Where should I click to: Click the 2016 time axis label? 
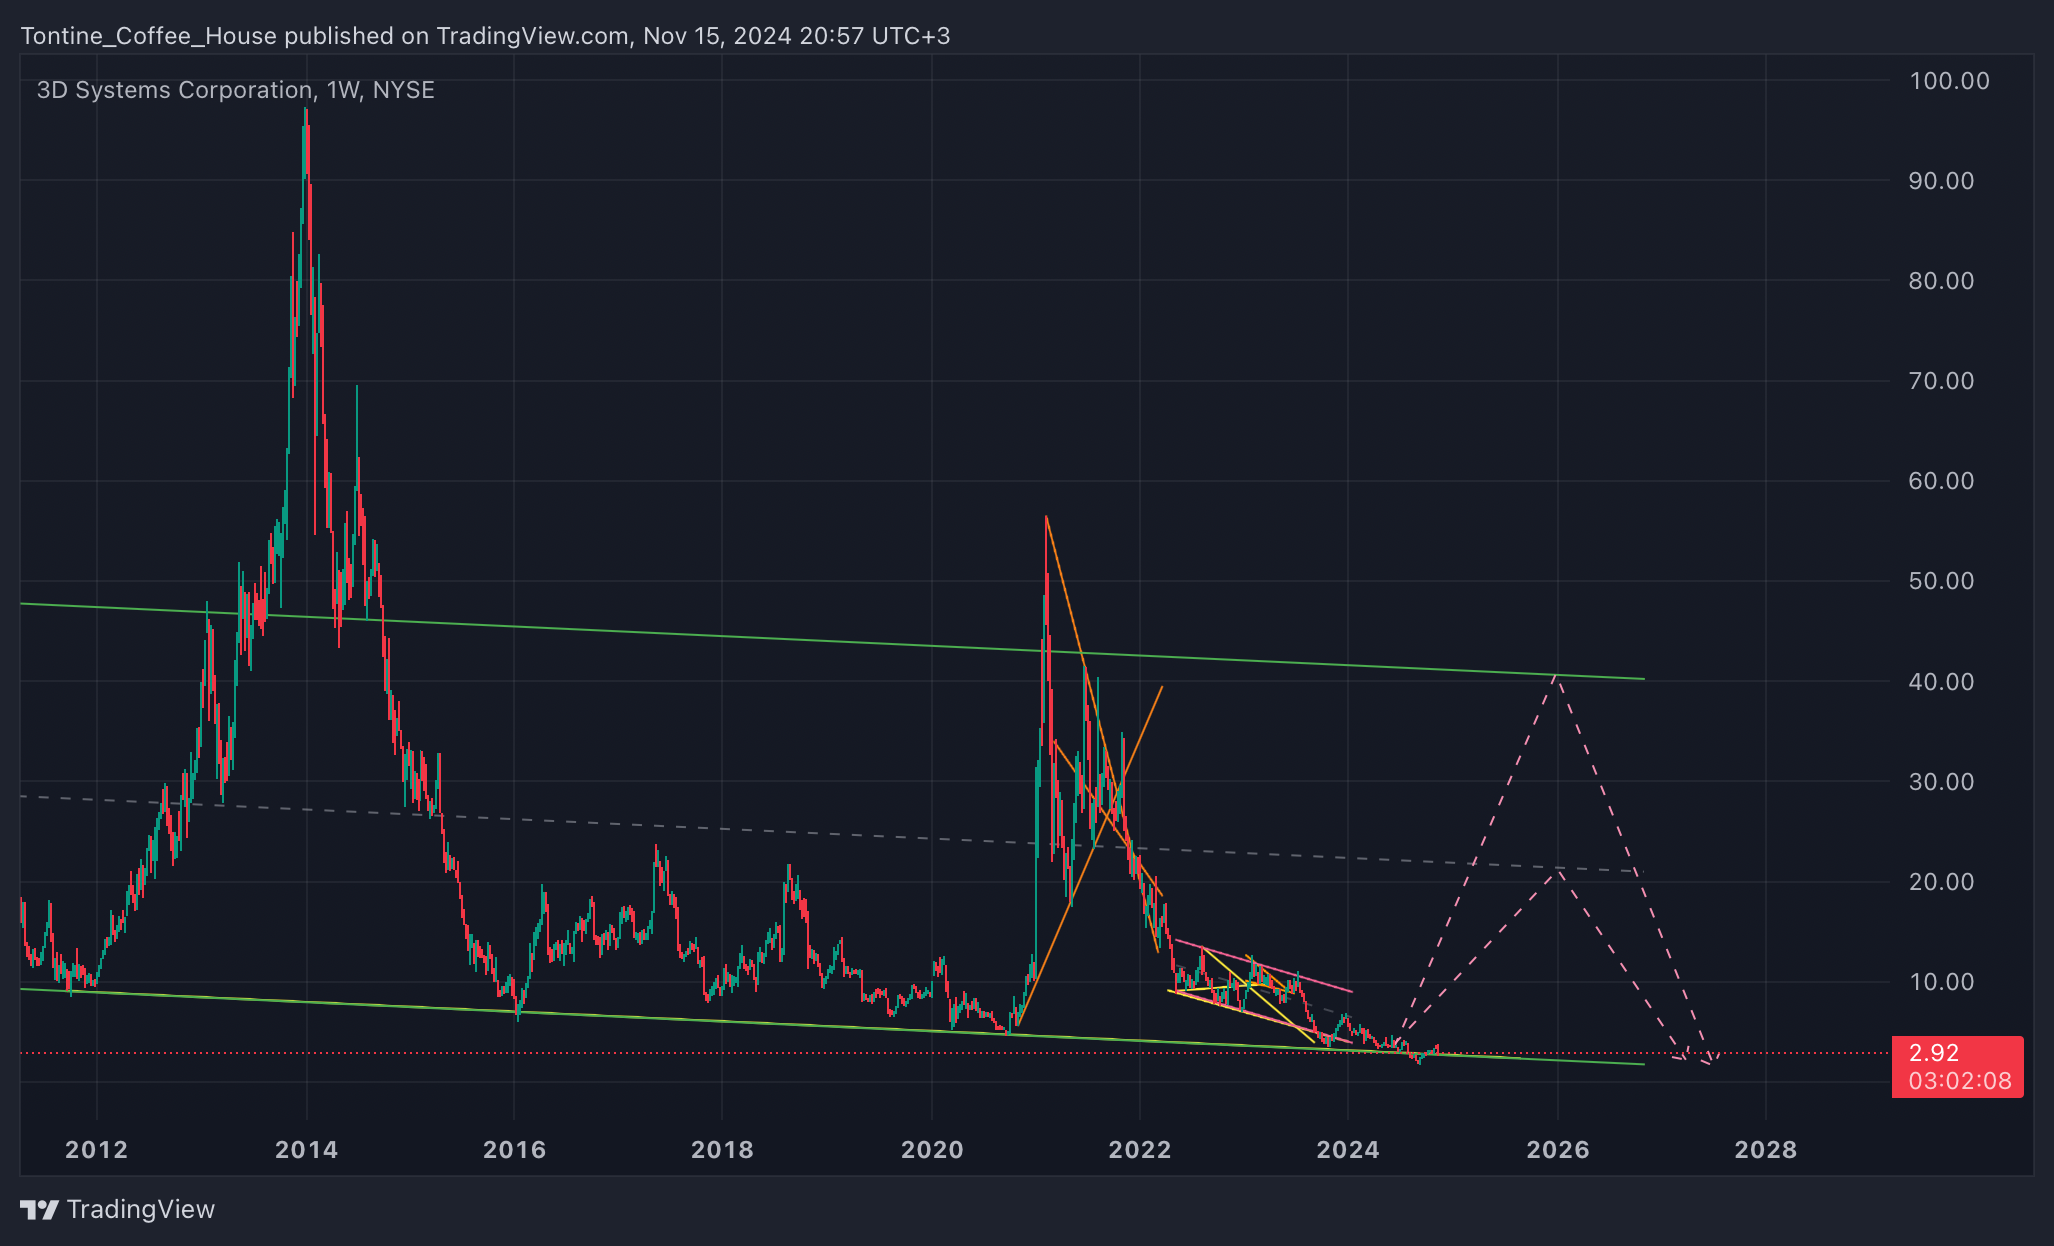pyautogui.click(x=515, y=1150)
